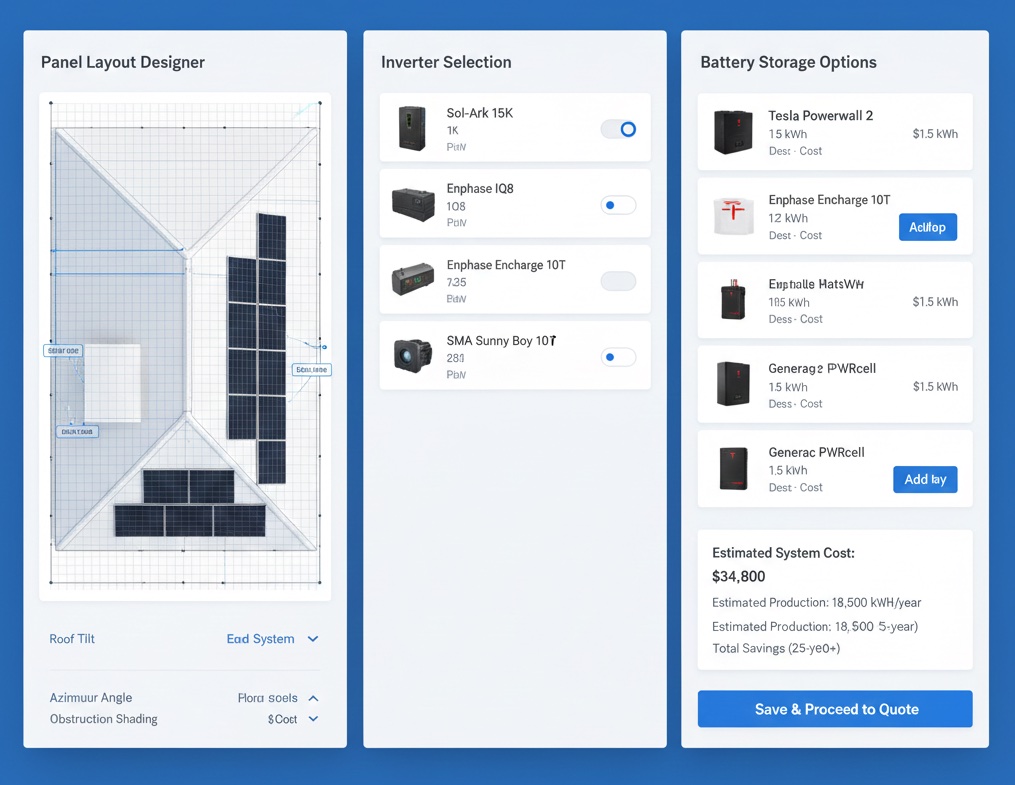This screenshot has width=1015, height=785.
Task: Click the Sol-Ark 15K inverter icon
Action: [x=412, y=129]
